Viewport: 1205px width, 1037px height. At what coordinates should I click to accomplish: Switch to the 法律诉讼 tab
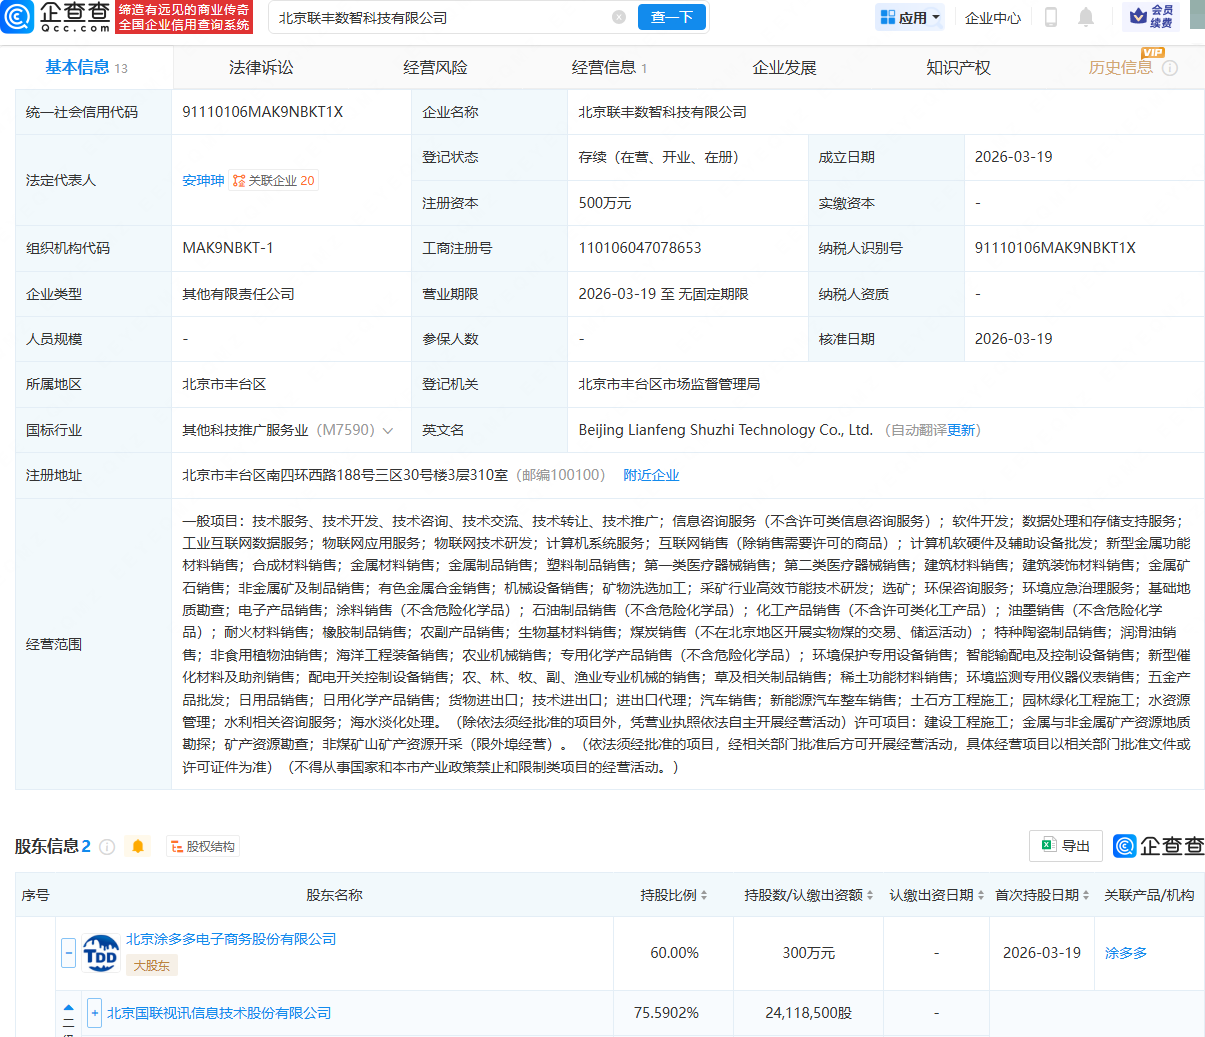(262, 68)
